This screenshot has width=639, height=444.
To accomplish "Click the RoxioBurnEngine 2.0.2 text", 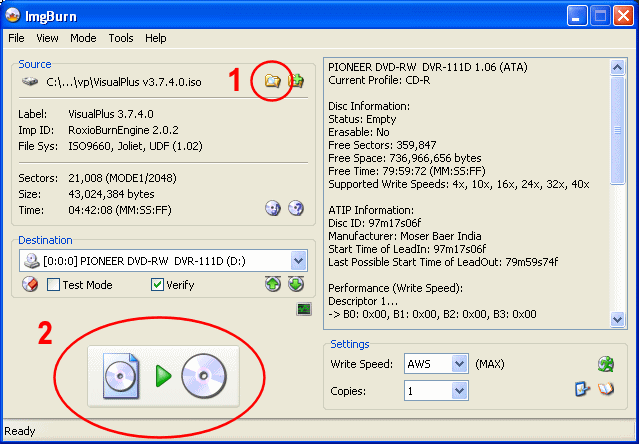I will (x=123, y=130).
